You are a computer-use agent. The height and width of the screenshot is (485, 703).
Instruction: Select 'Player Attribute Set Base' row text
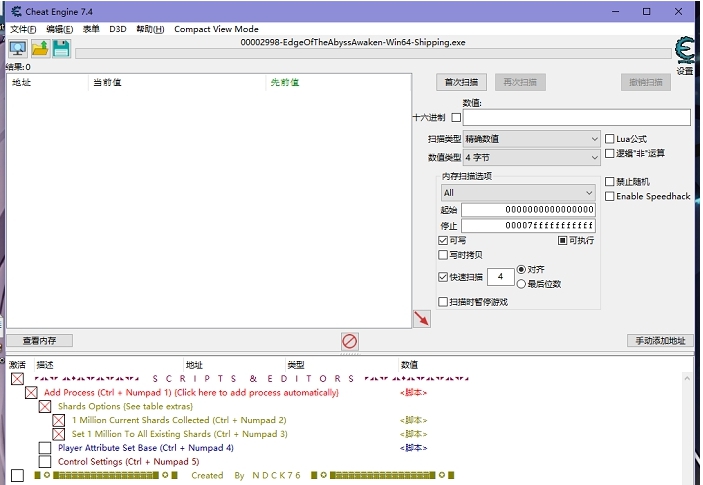pyautogui.click(x=146, y=448)
